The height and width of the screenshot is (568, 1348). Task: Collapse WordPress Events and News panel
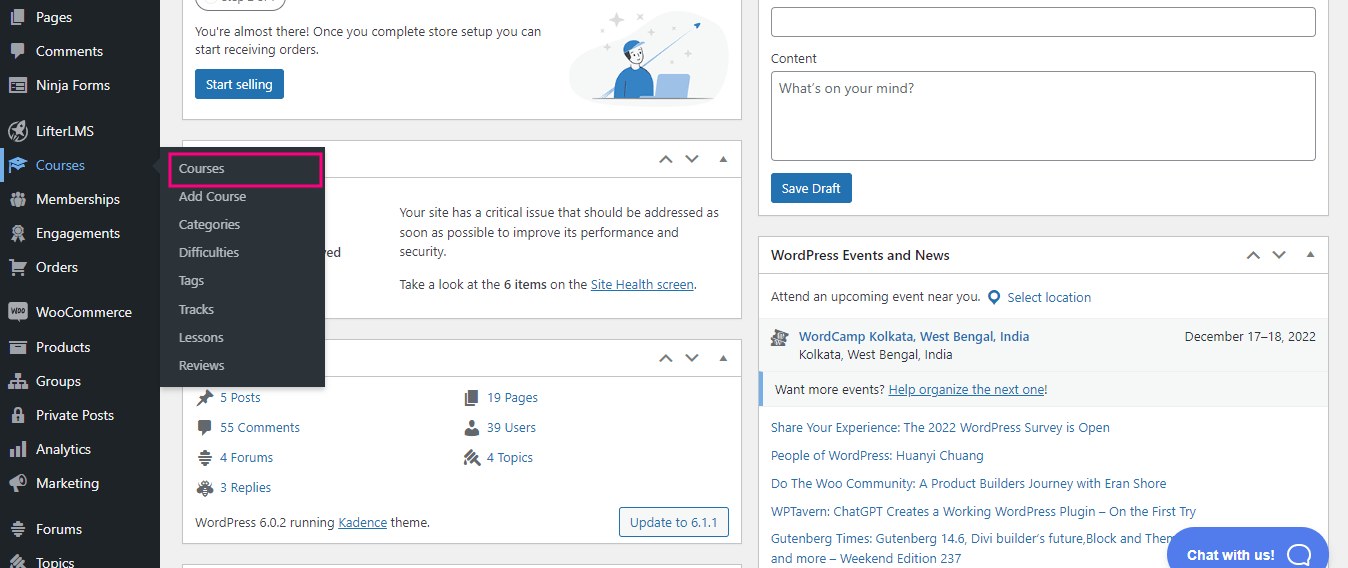(1310, 255)
